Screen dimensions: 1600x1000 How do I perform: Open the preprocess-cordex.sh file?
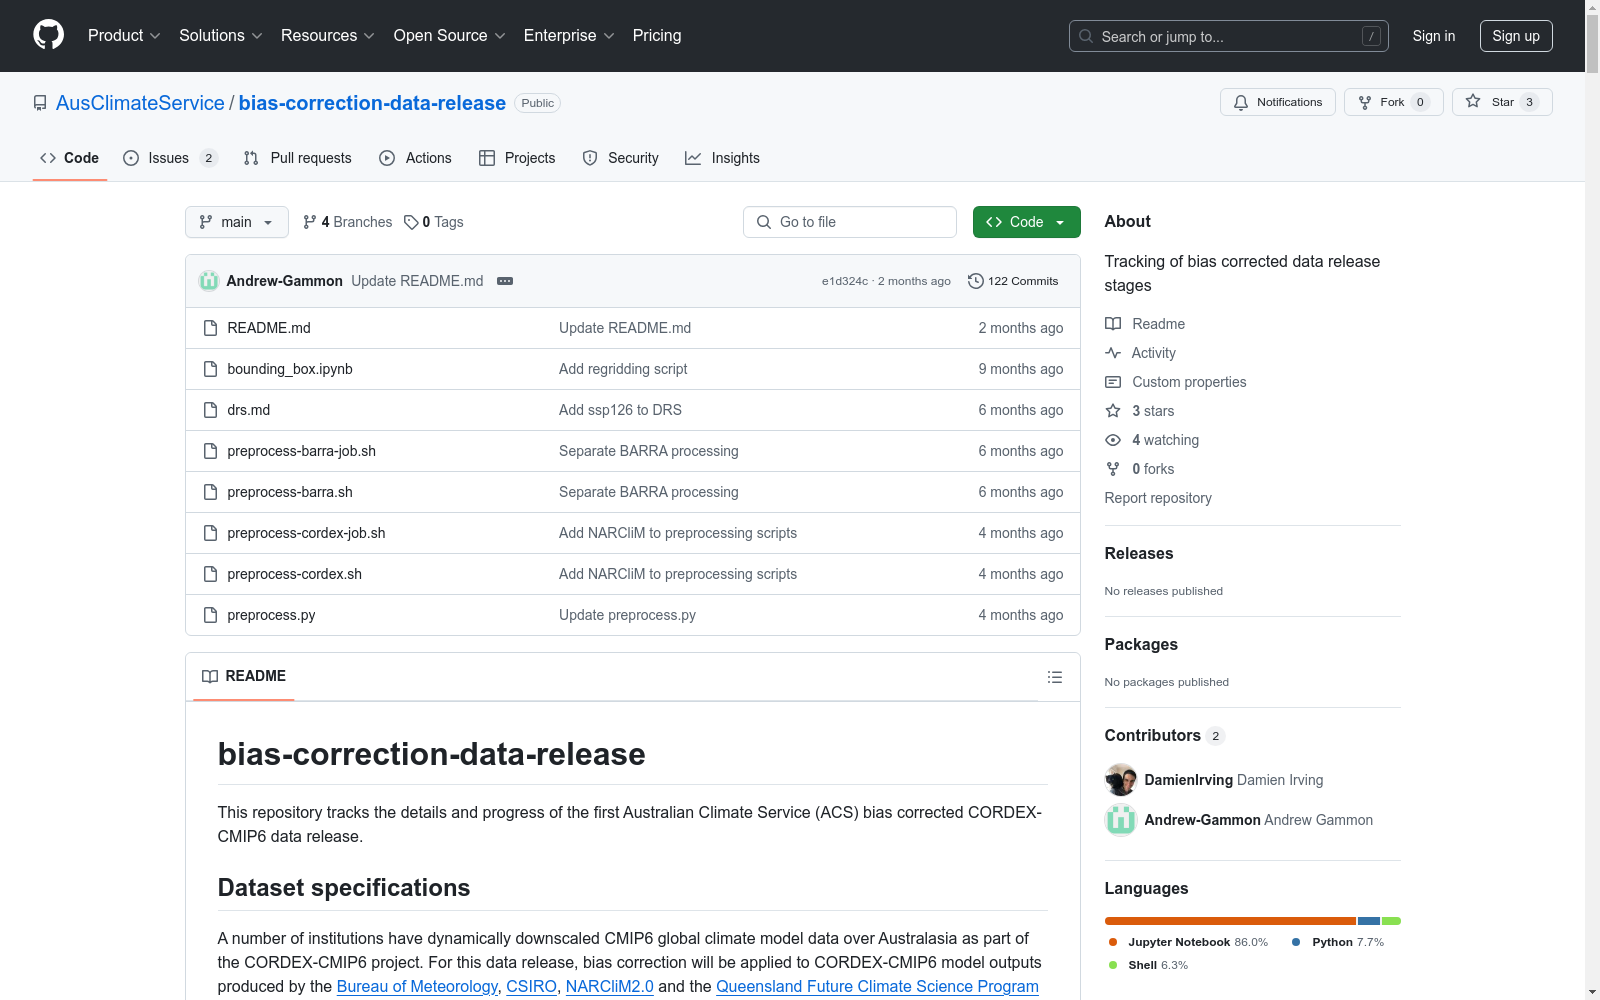[294, 574]
